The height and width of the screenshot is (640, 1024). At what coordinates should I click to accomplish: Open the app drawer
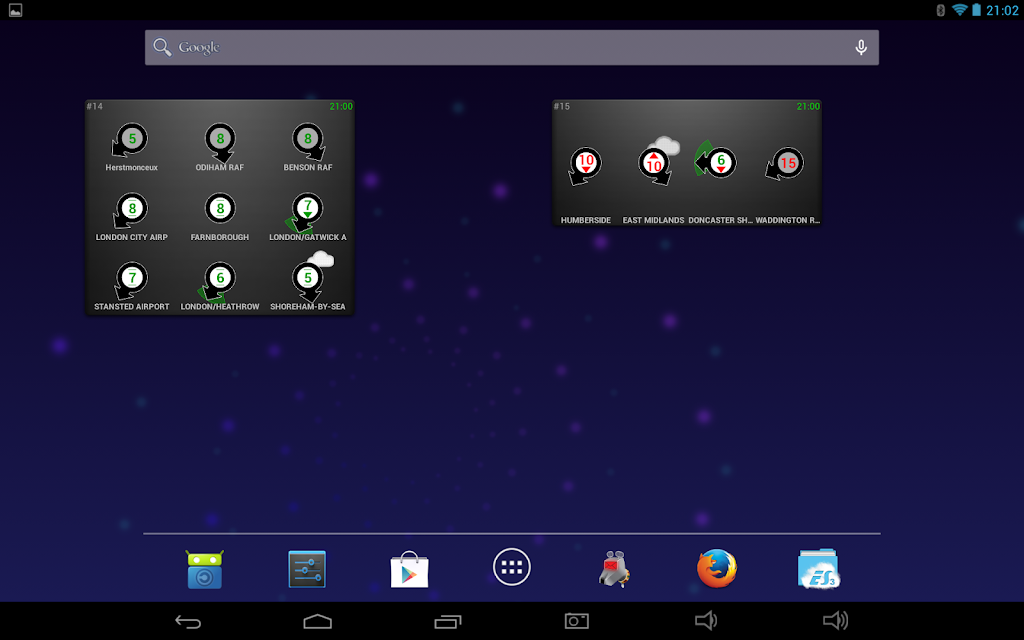(x=511, y=567)
